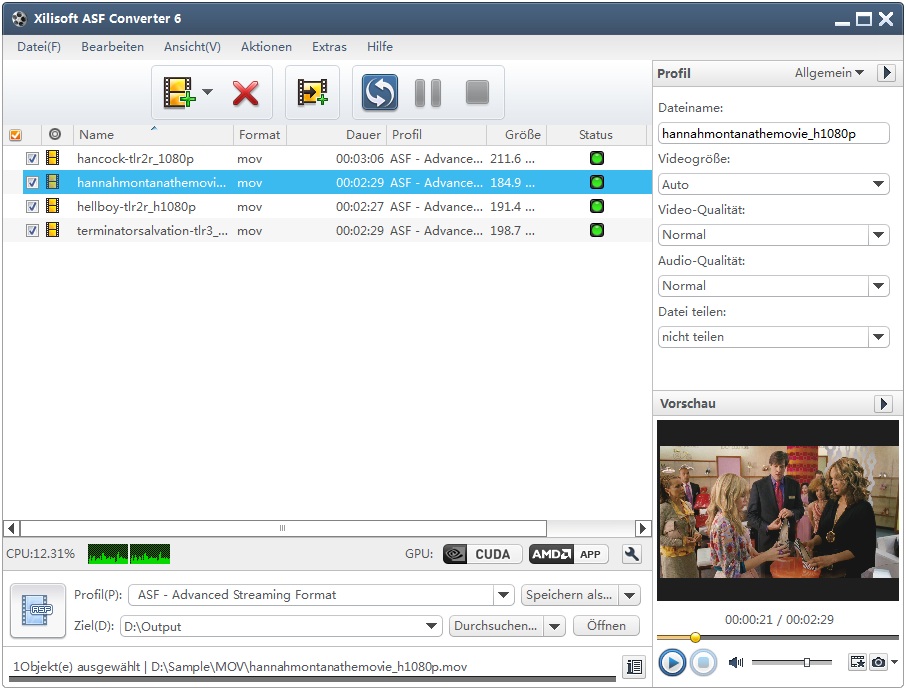Click the Dateiname input field
Screen dimensions: 906x690
click(773, 133)
